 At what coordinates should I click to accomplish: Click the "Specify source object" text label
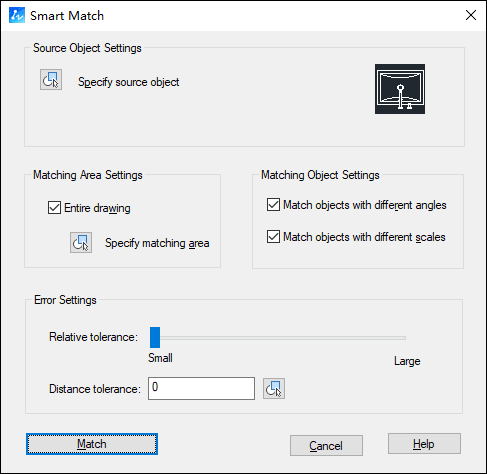(128, 82)
